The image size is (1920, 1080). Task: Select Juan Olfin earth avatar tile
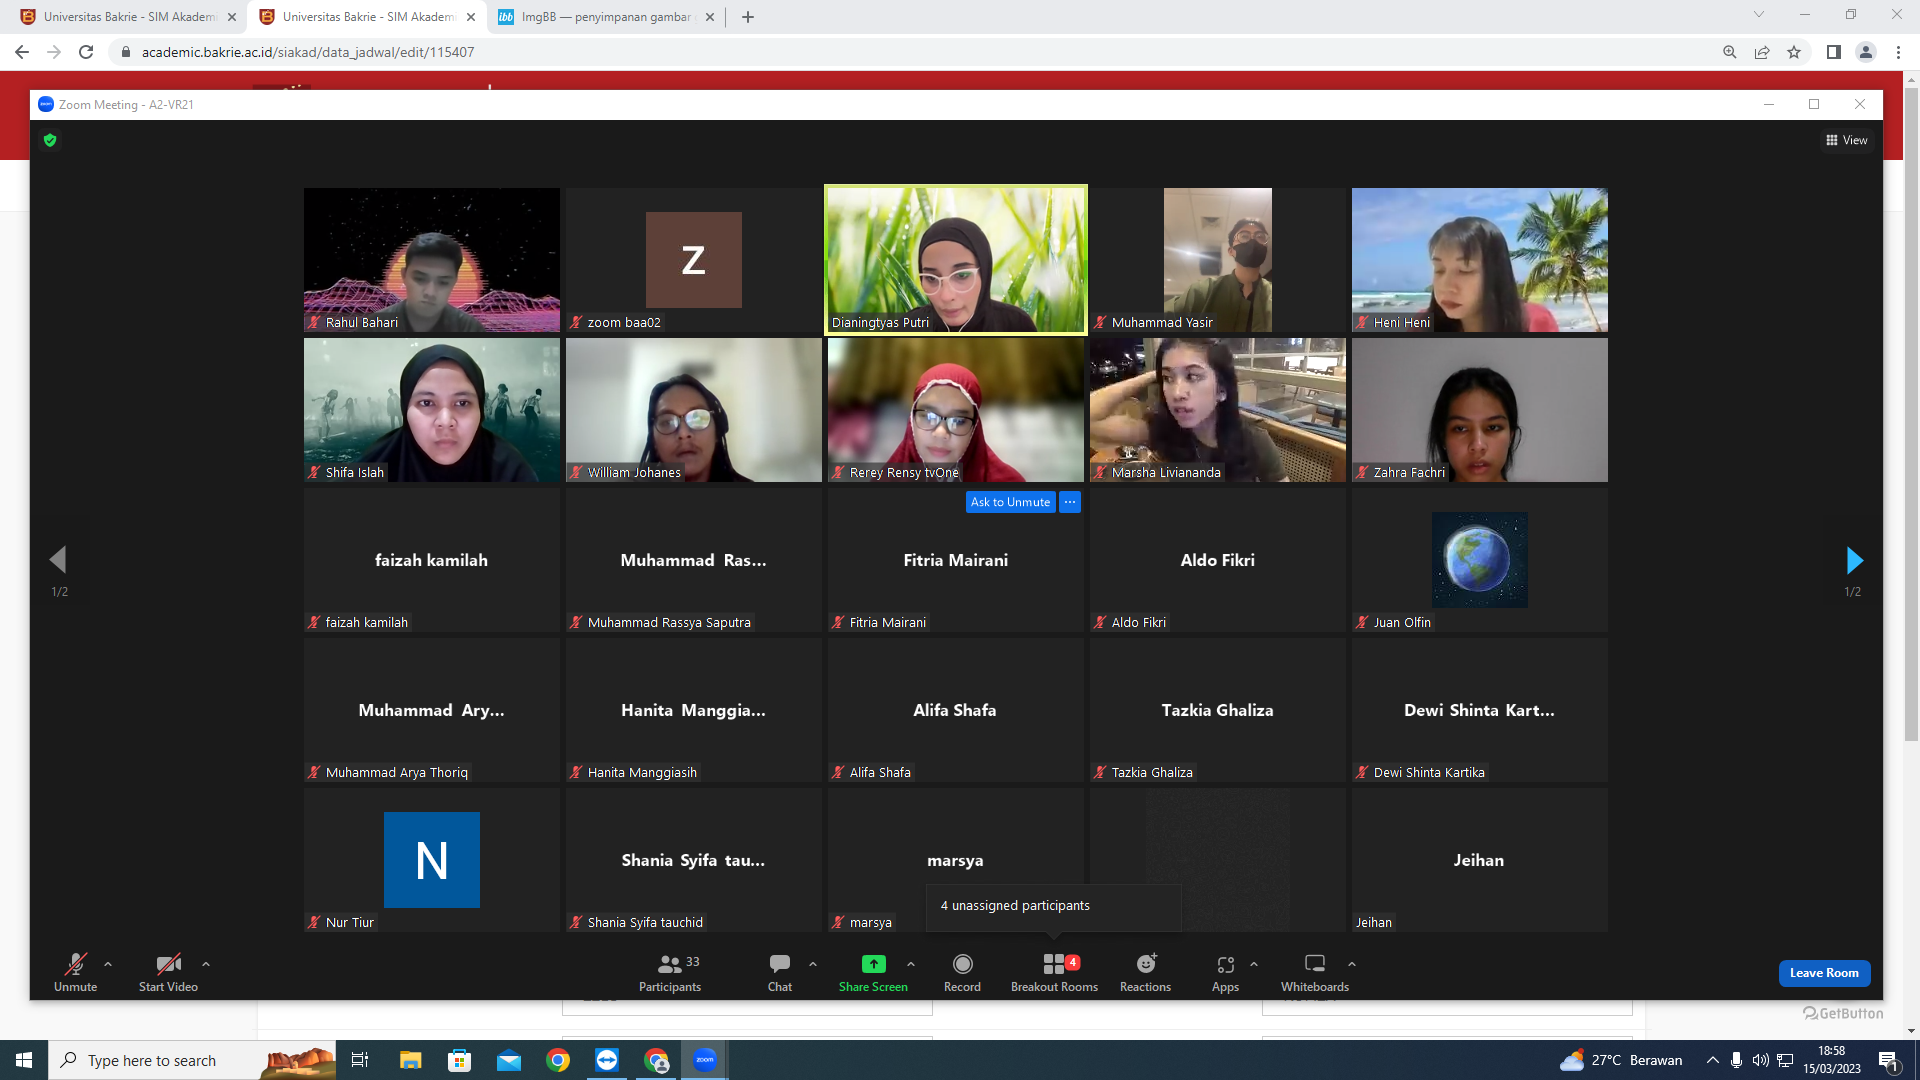tap(1480, 560)
